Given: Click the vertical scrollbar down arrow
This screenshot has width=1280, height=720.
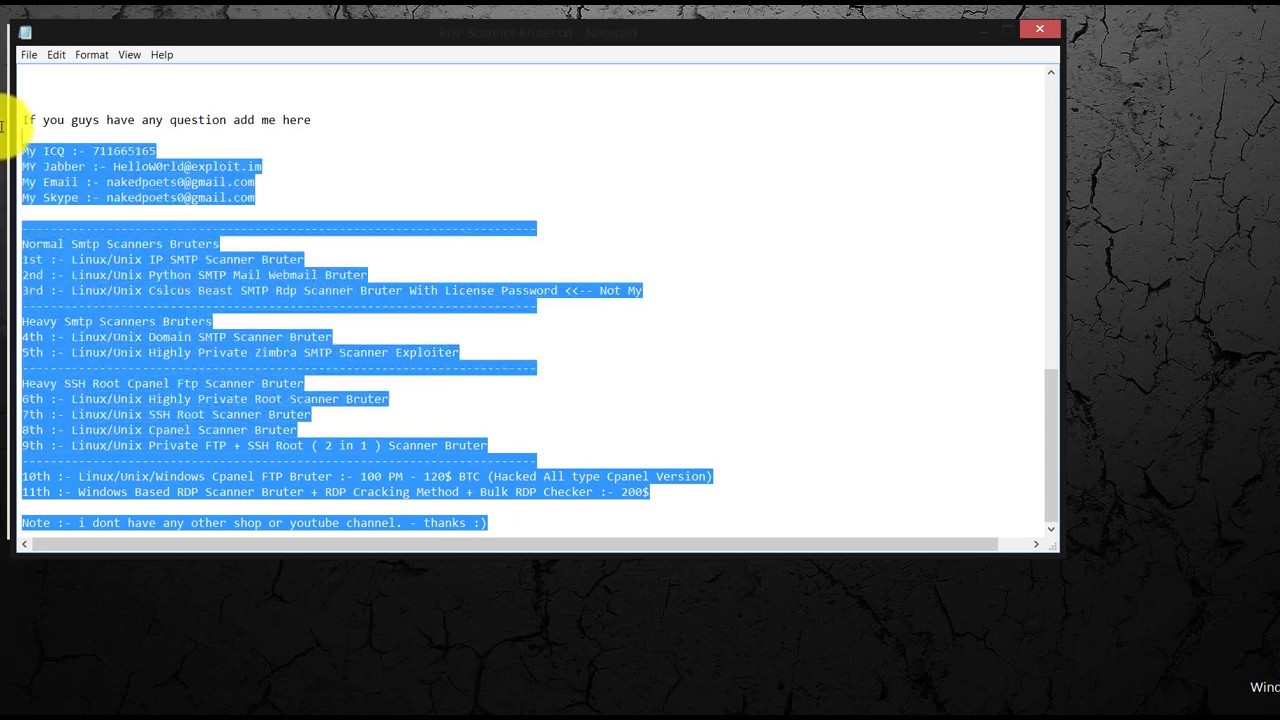Looking at the screenshot, I should (1051, 528).
